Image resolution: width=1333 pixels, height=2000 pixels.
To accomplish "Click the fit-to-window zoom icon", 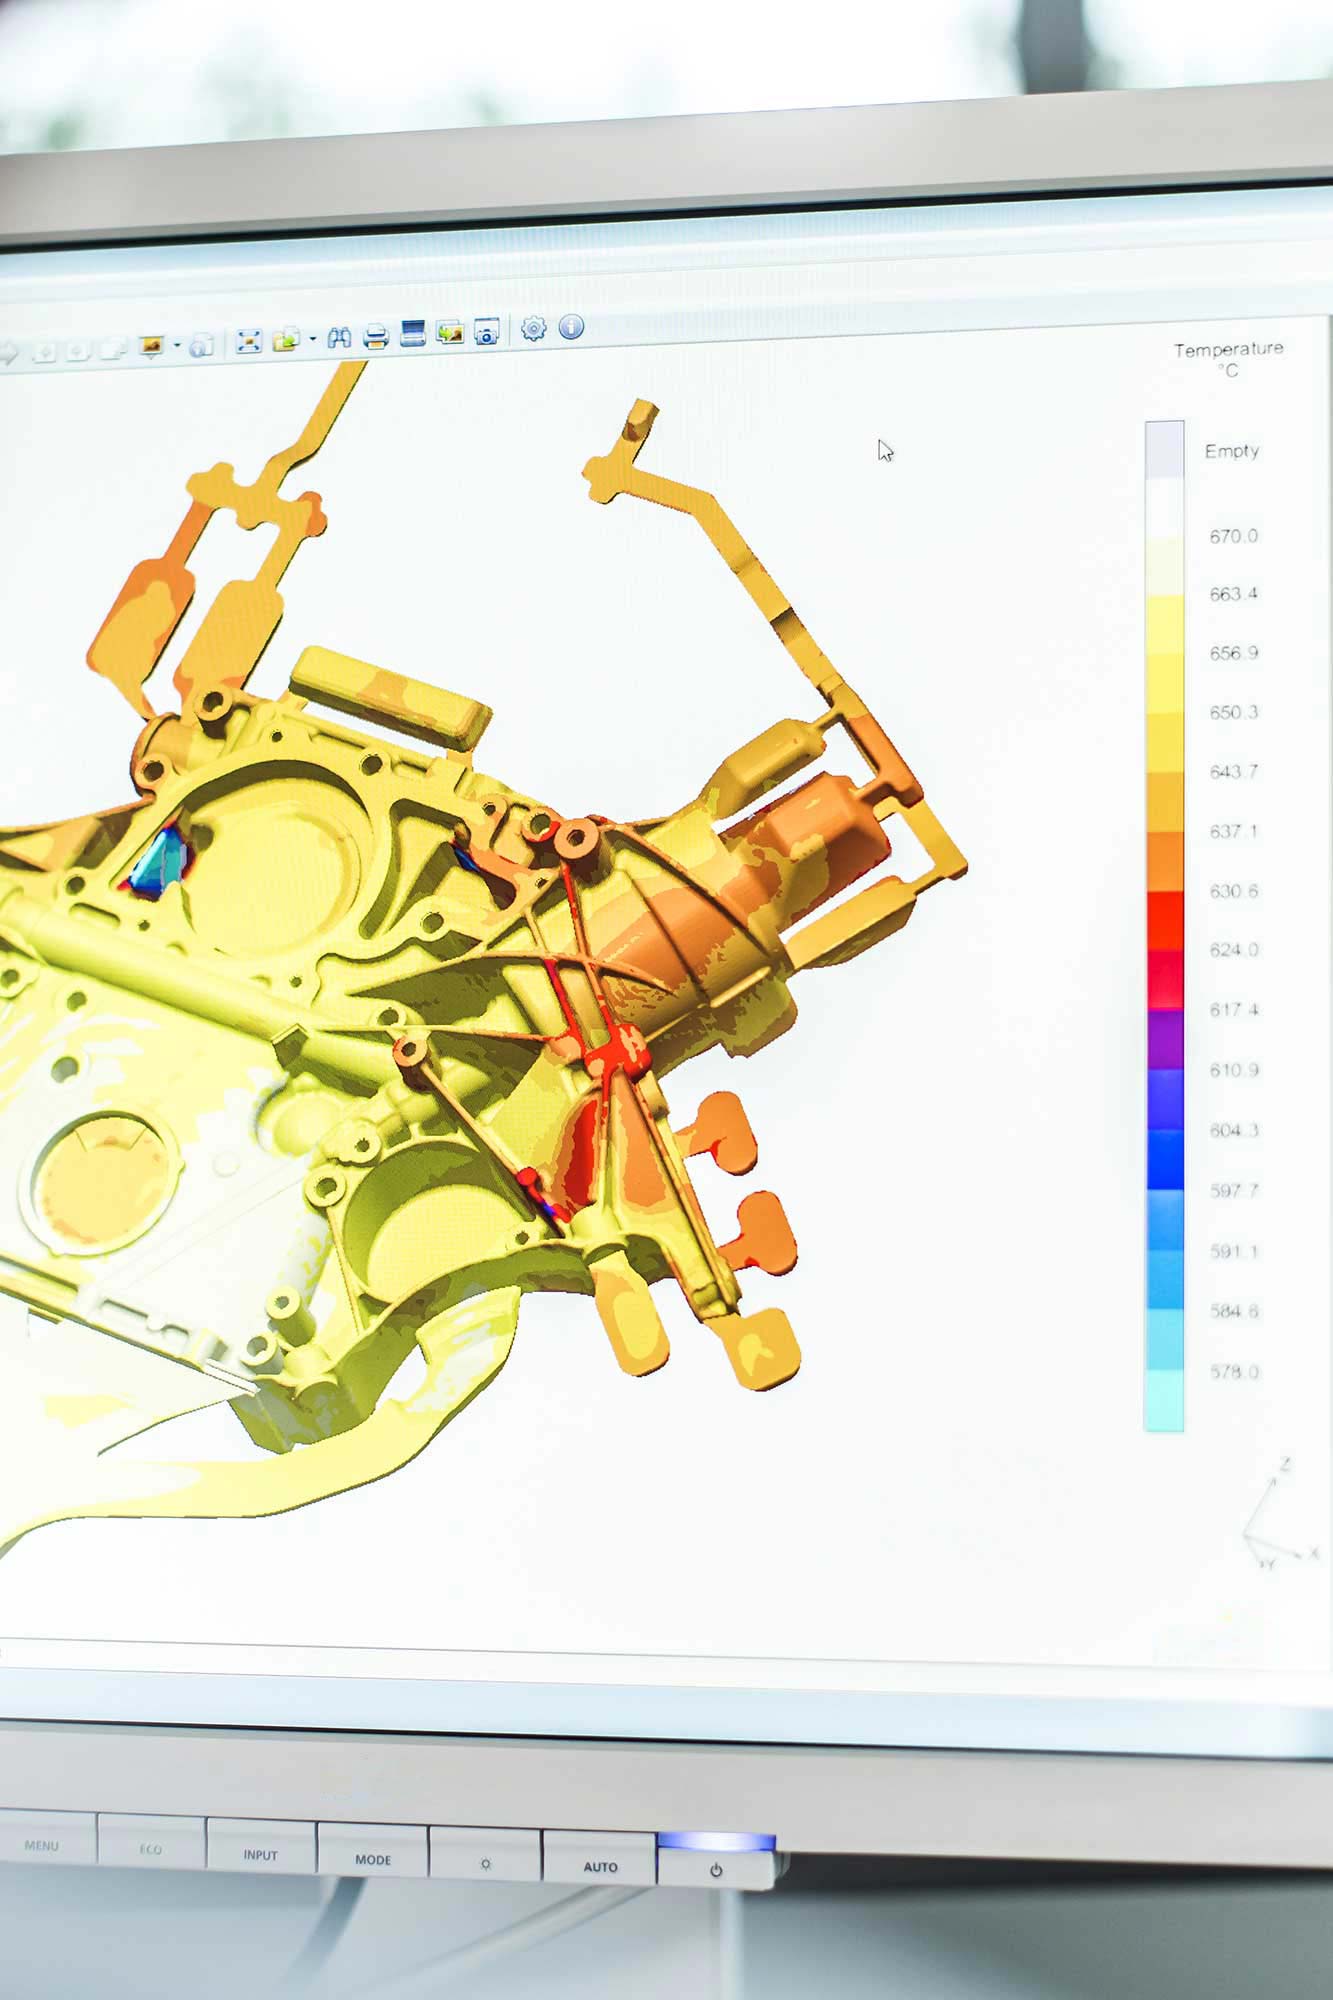I will [248, 342].
